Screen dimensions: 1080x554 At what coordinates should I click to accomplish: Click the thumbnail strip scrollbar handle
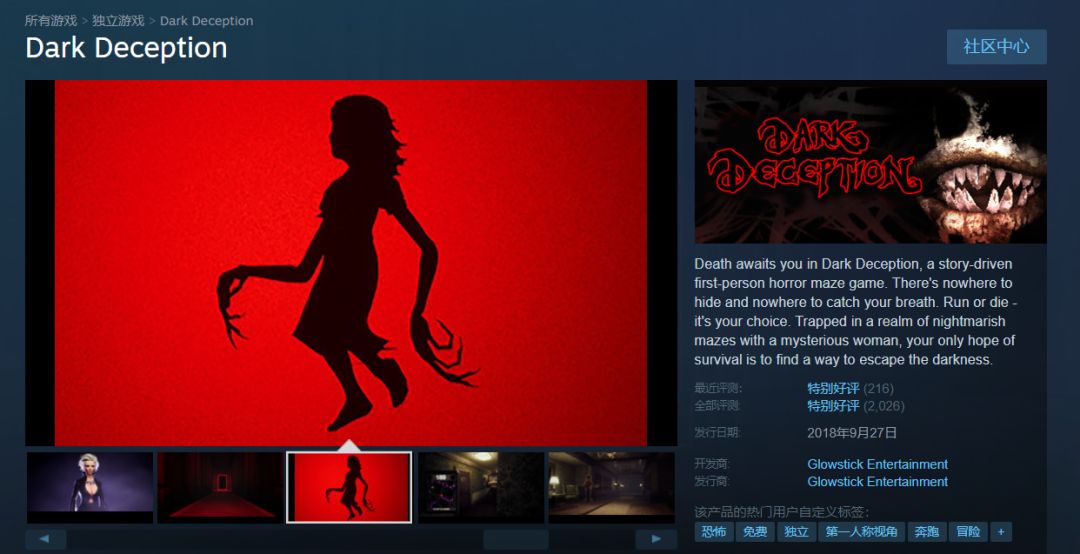pyautogui.click(x=516, y=539)
